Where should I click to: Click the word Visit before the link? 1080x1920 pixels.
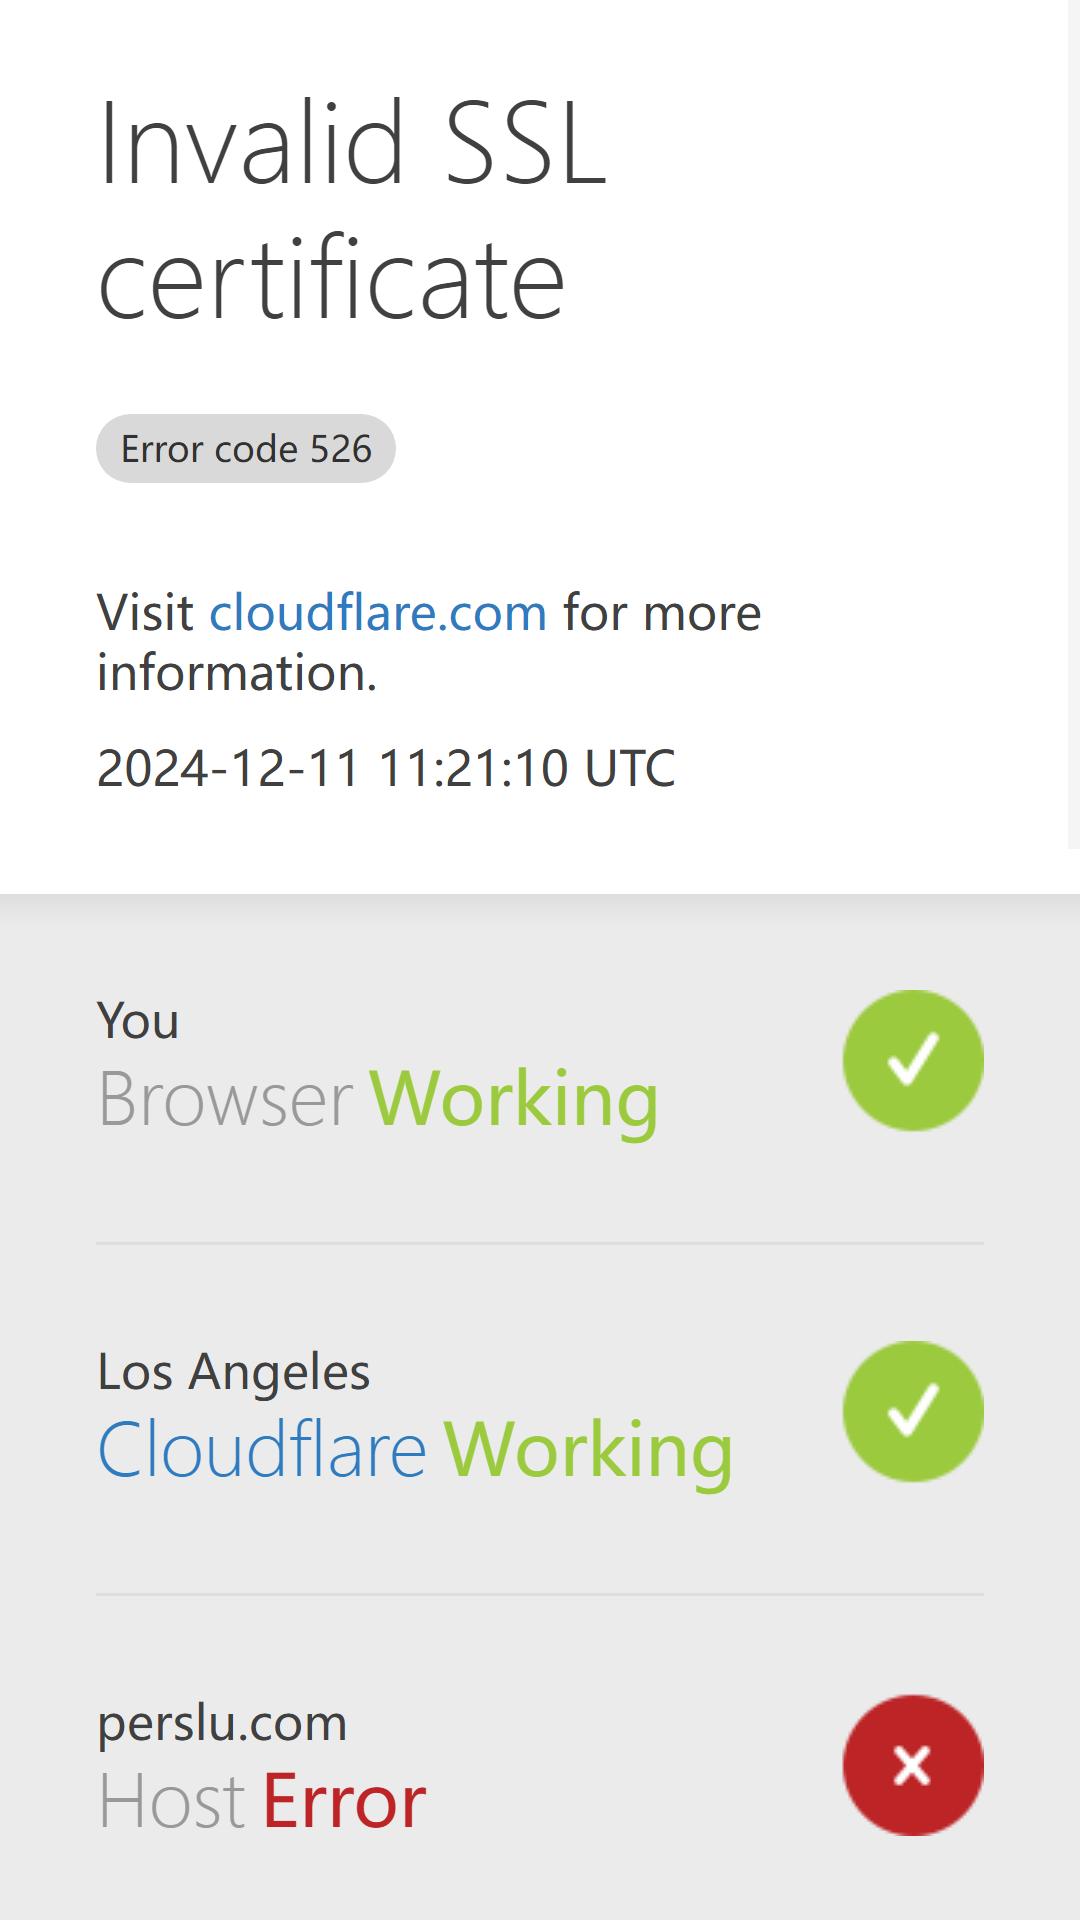[x=145, y=612]
